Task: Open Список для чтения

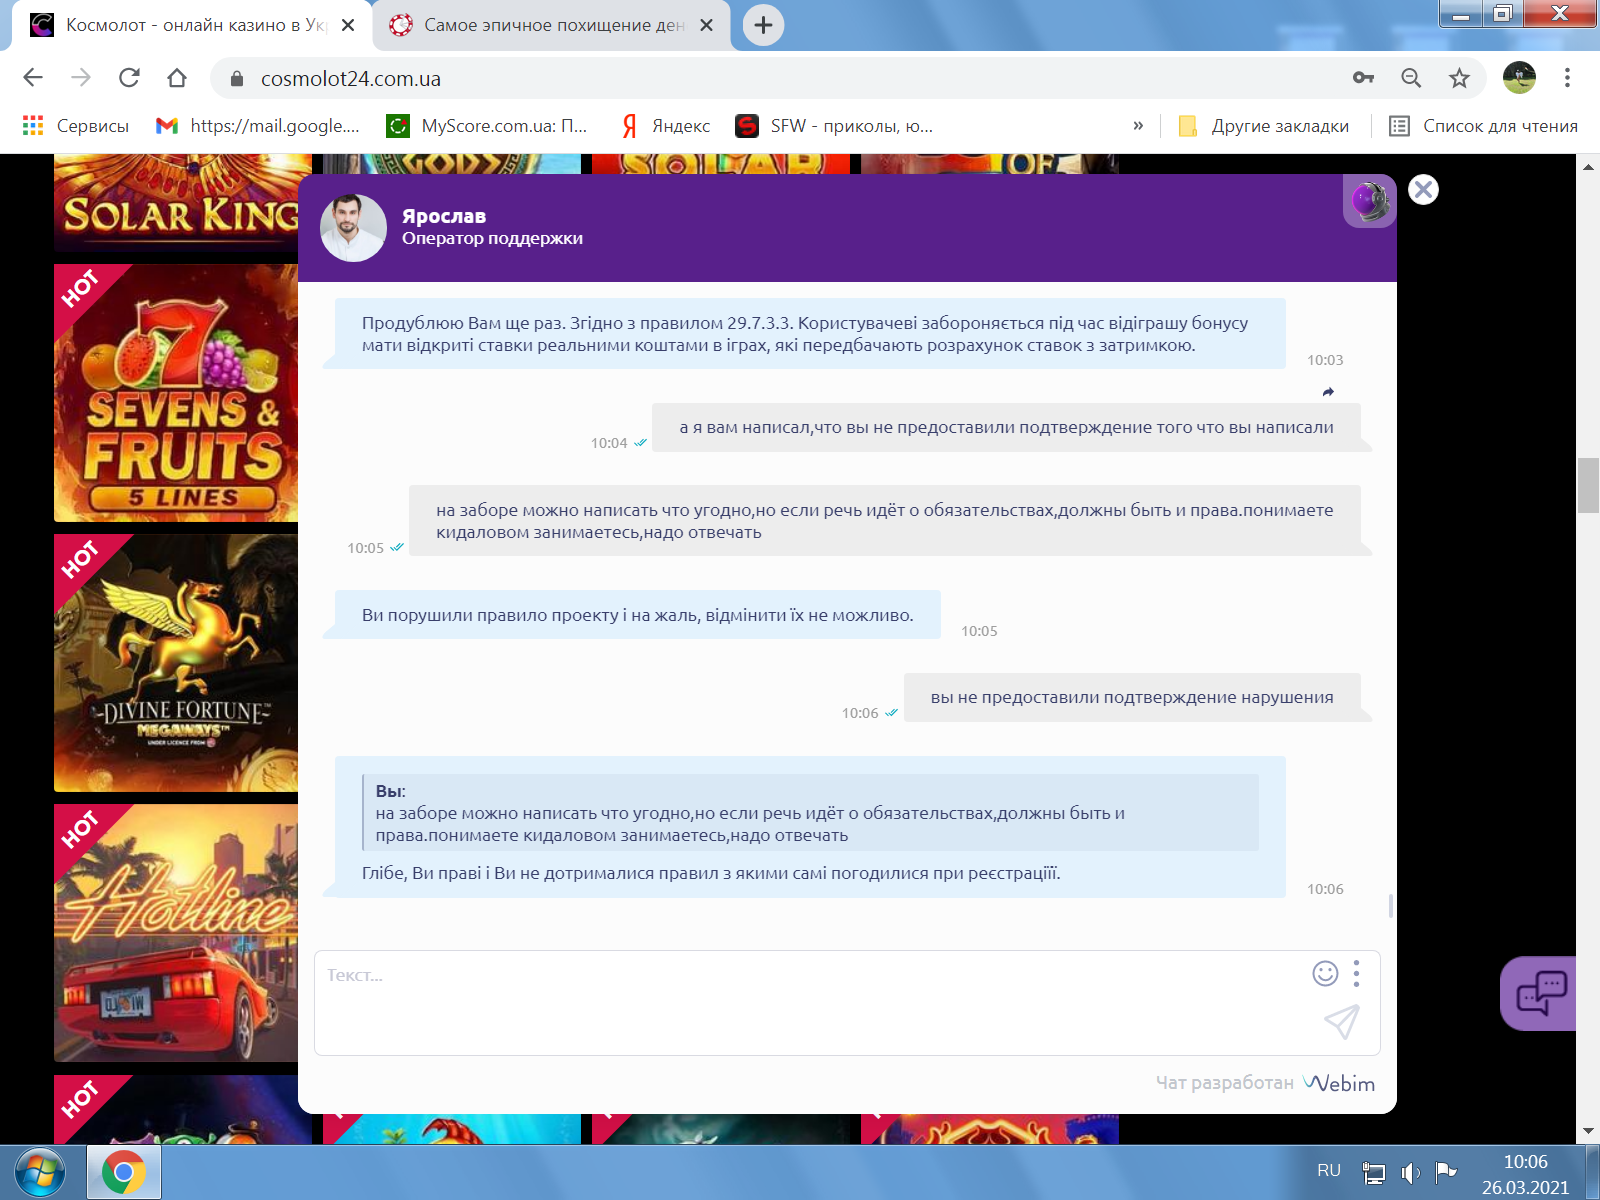Action: [1484, 126]
